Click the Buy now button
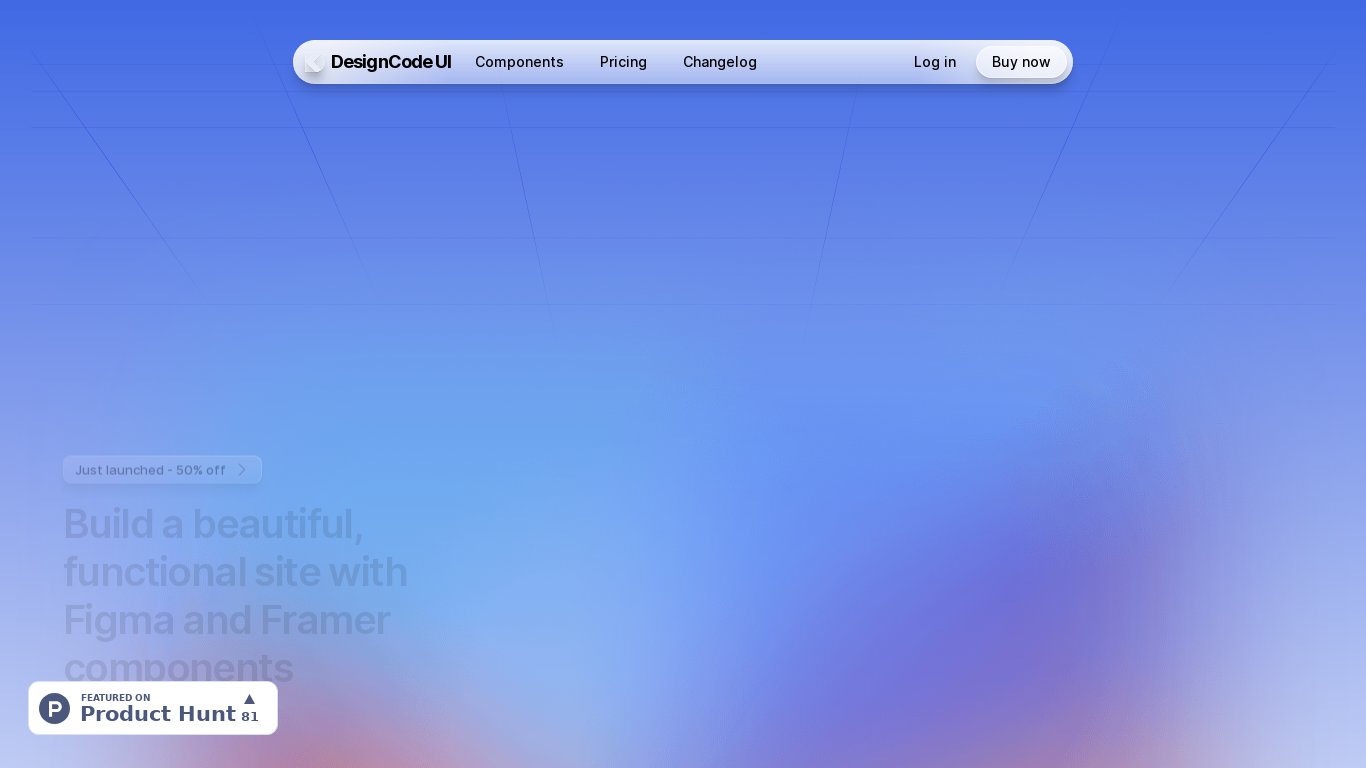Viewport: 1366px width, 768px height. point(1021,62)
